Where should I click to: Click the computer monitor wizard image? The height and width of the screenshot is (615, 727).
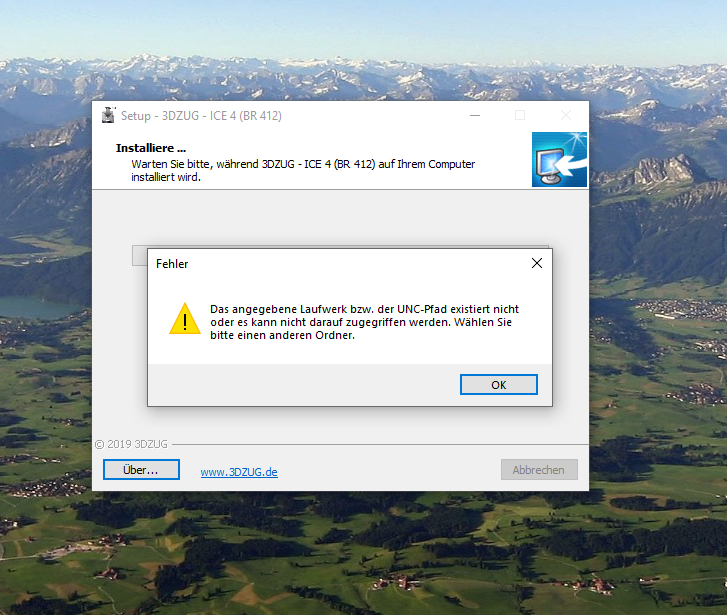[559, 160]
